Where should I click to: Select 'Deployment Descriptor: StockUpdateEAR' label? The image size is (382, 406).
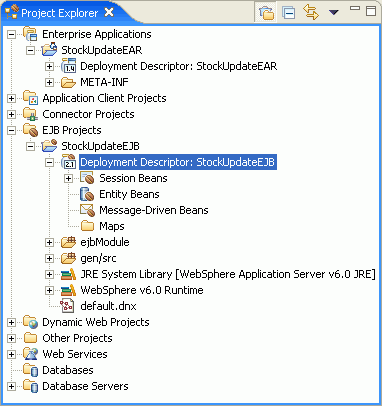click(179, 66)
